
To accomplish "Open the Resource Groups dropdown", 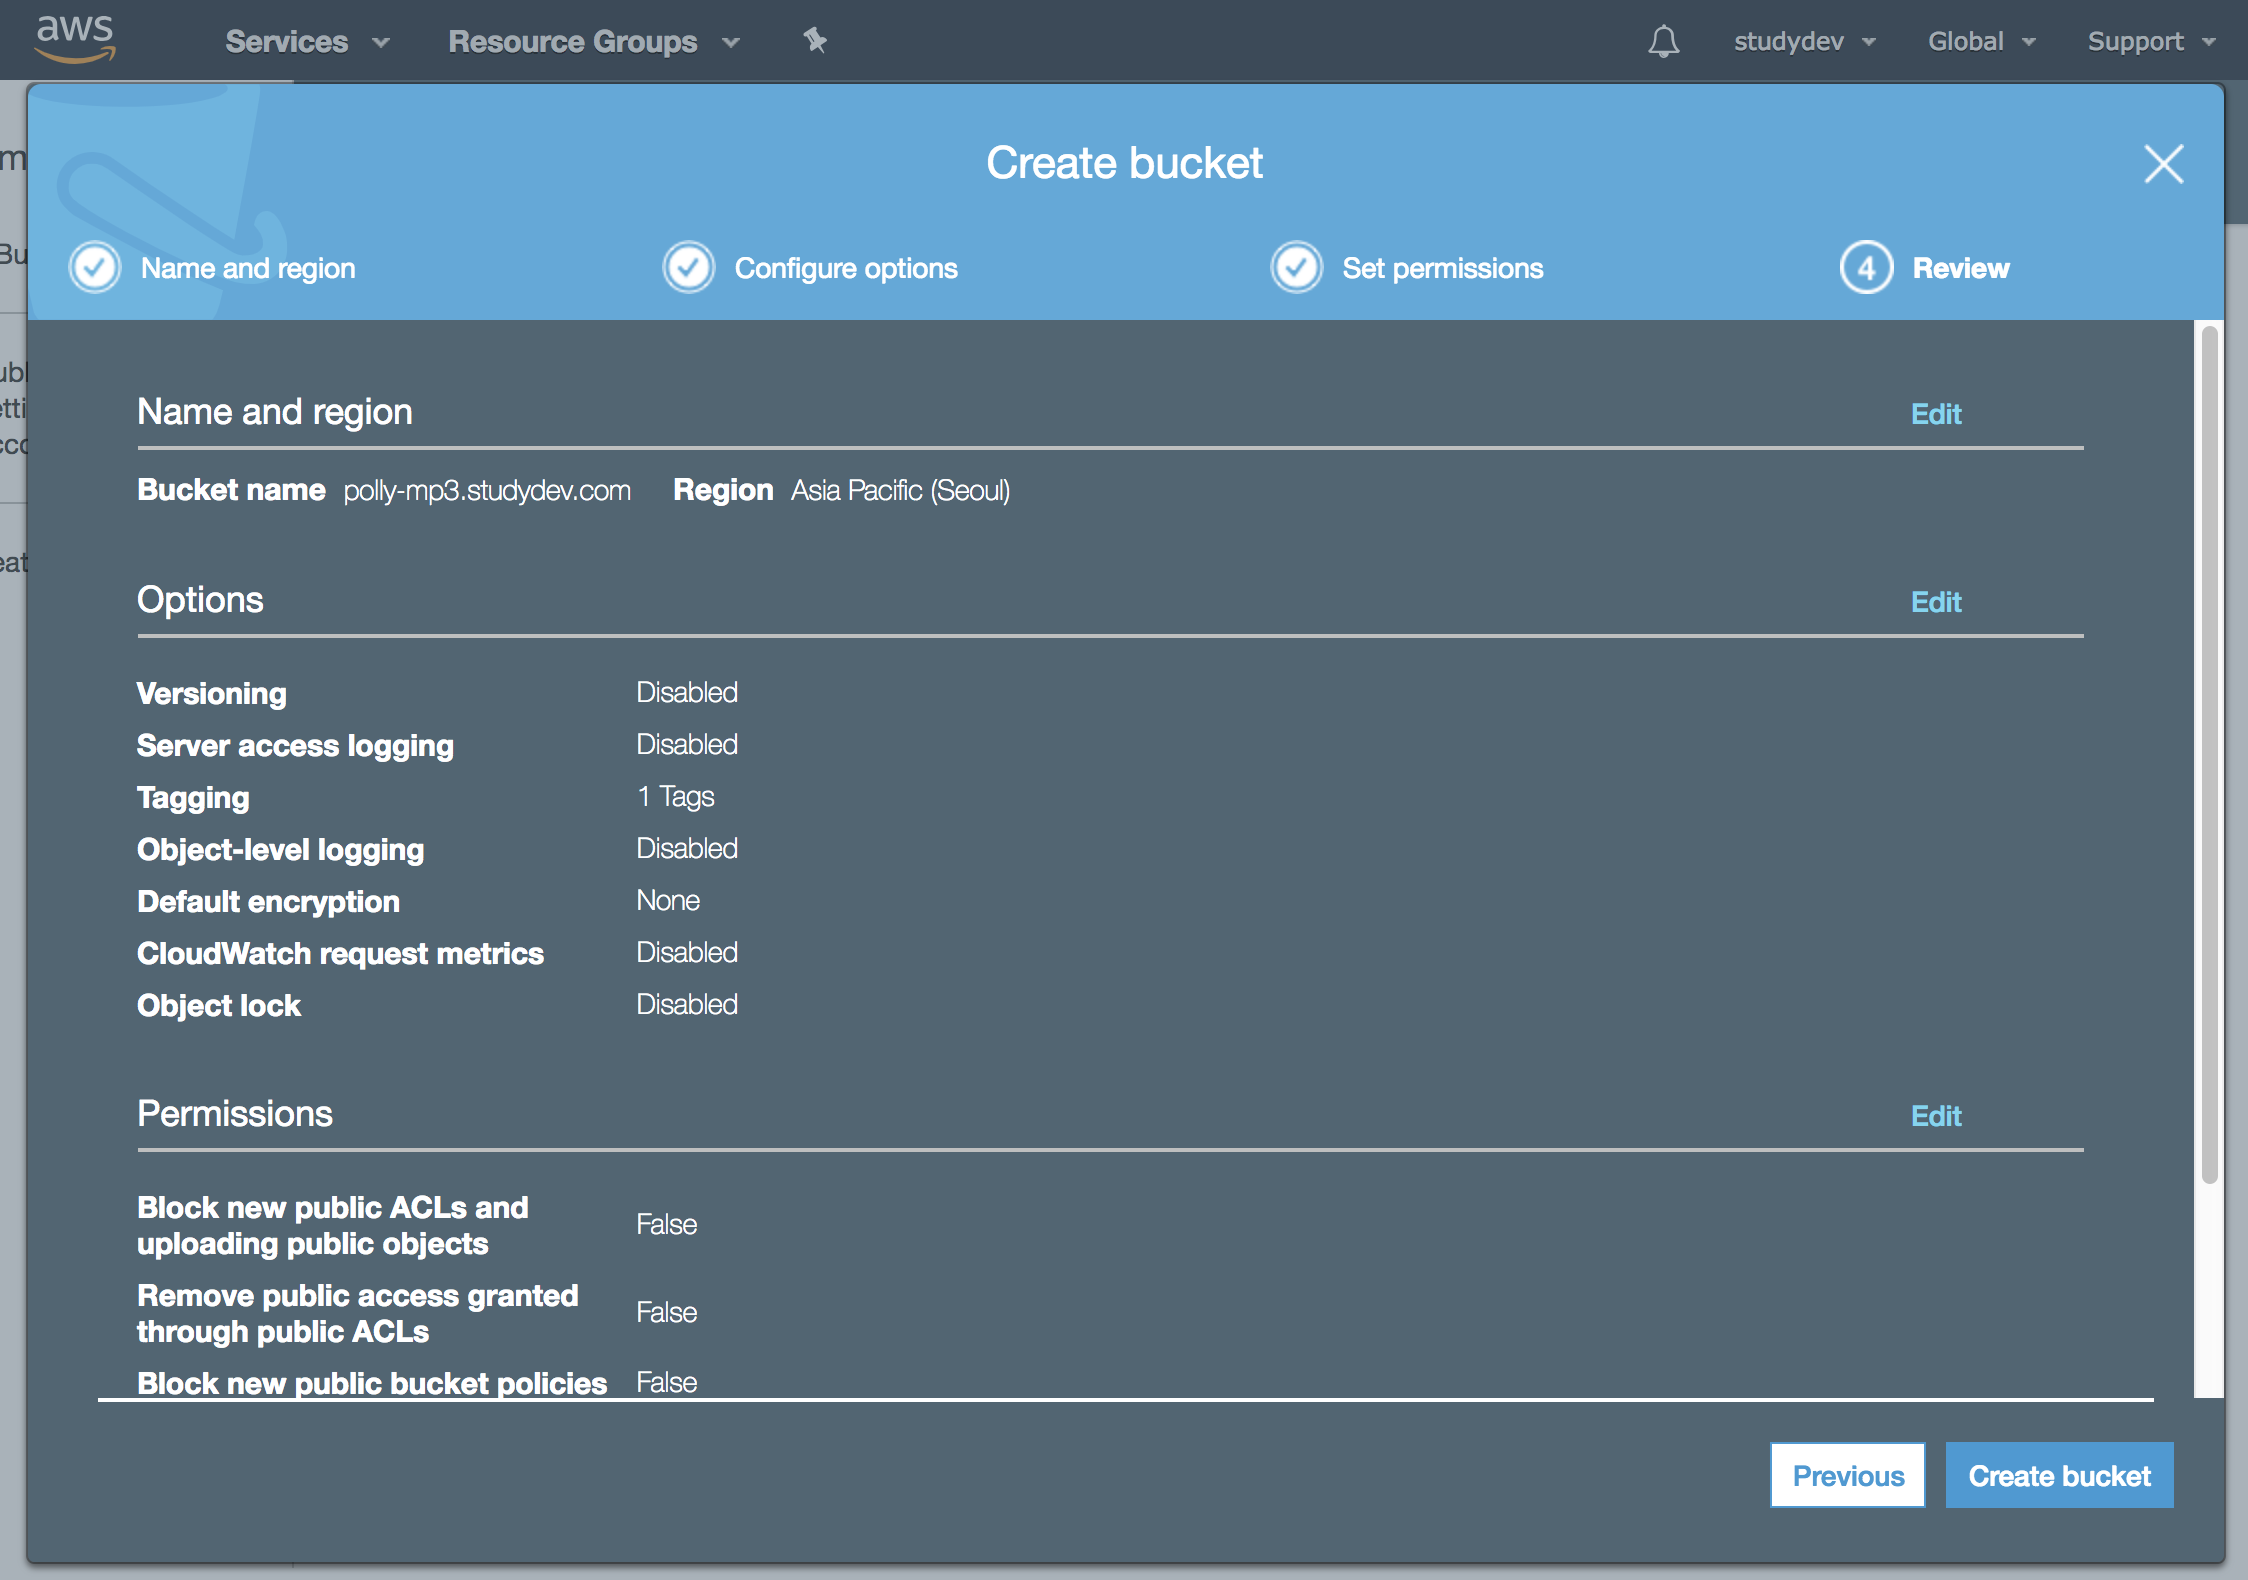I will coord(594,41).
